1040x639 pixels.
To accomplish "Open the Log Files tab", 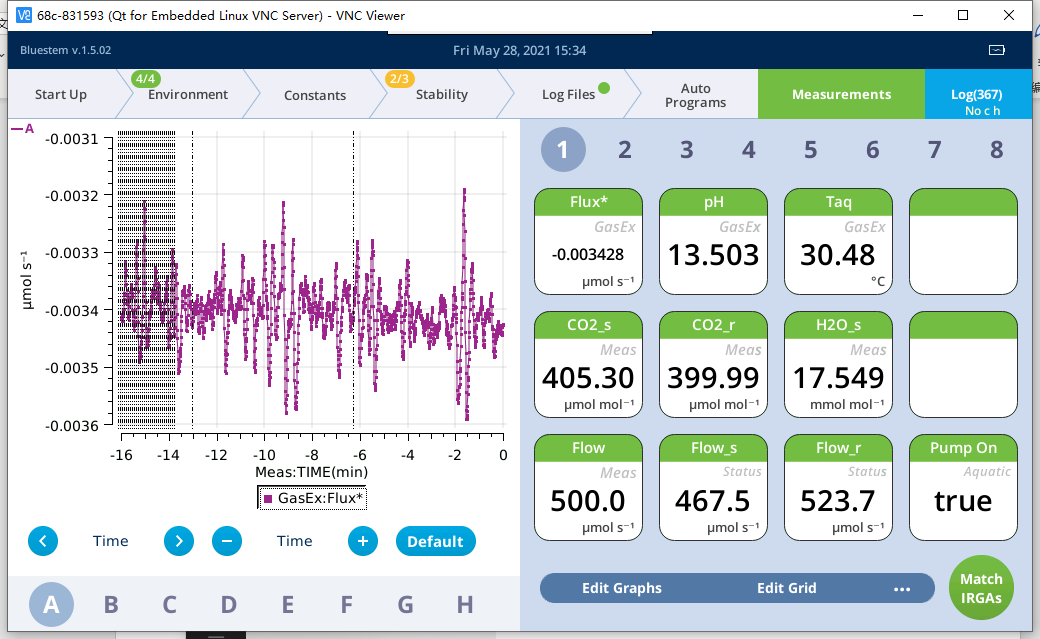I will (568, 95).
